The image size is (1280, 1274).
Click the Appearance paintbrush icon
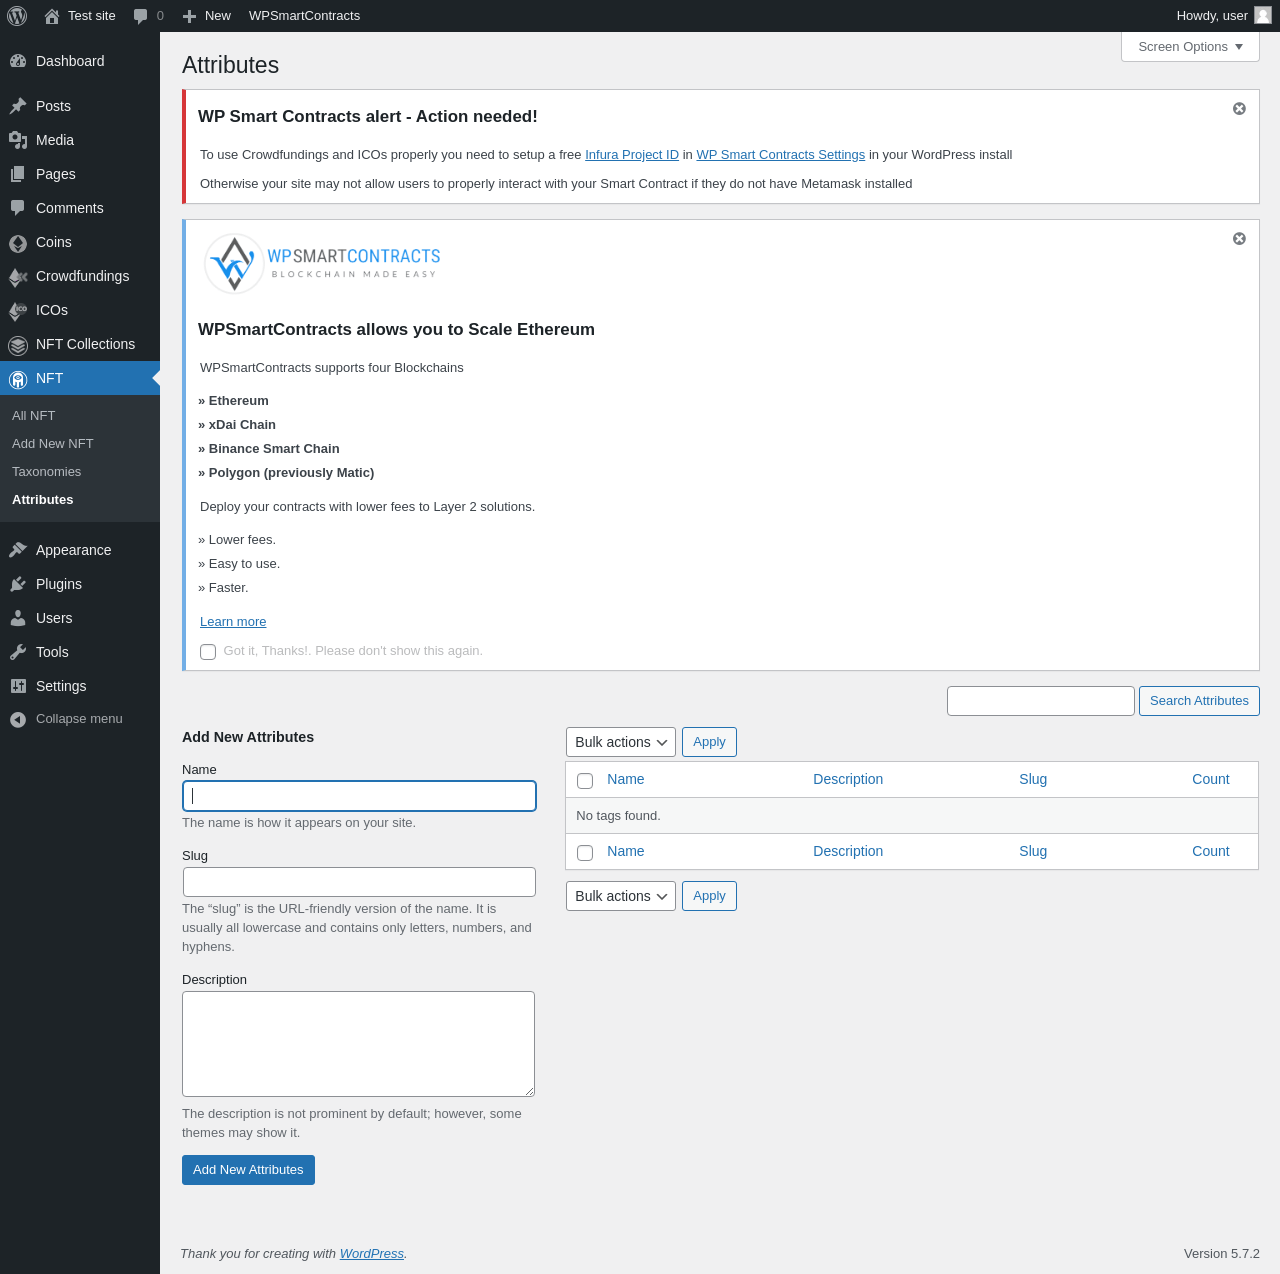(x=18, y=550)
